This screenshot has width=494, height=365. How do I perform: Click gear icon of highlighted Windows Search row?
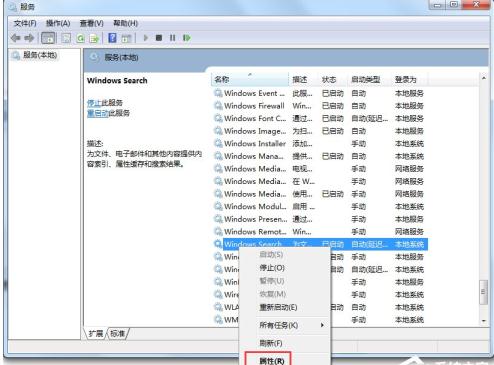[218, 244]
